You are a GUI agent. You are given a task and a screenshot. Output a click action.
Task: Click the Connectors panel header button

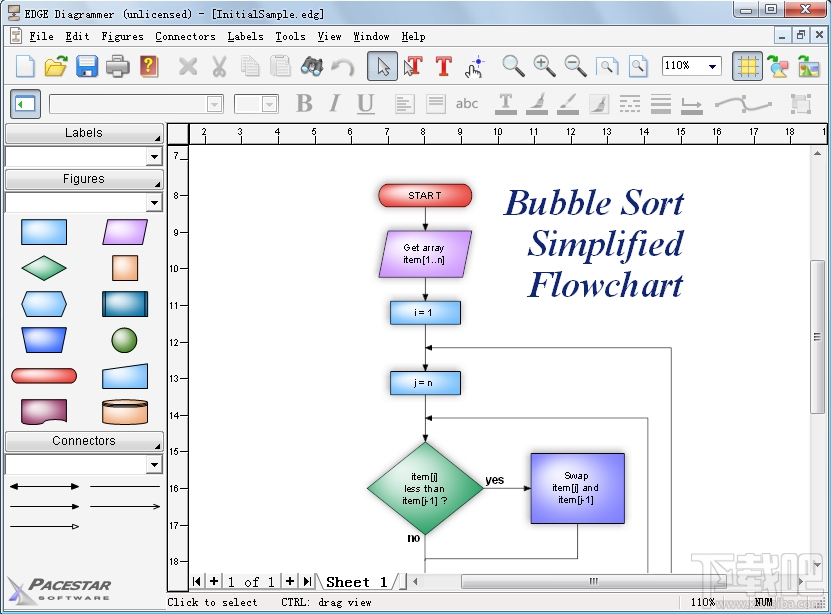pyautogui.click(x=84, y=441)
